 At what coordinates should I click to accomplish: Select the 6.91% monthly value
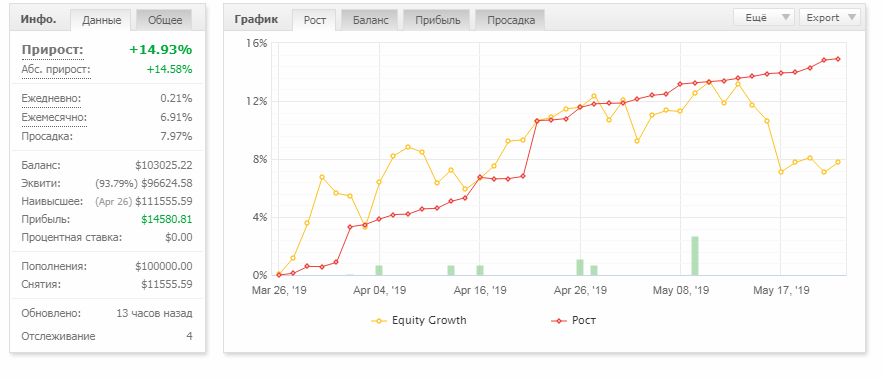coord(176,118)
